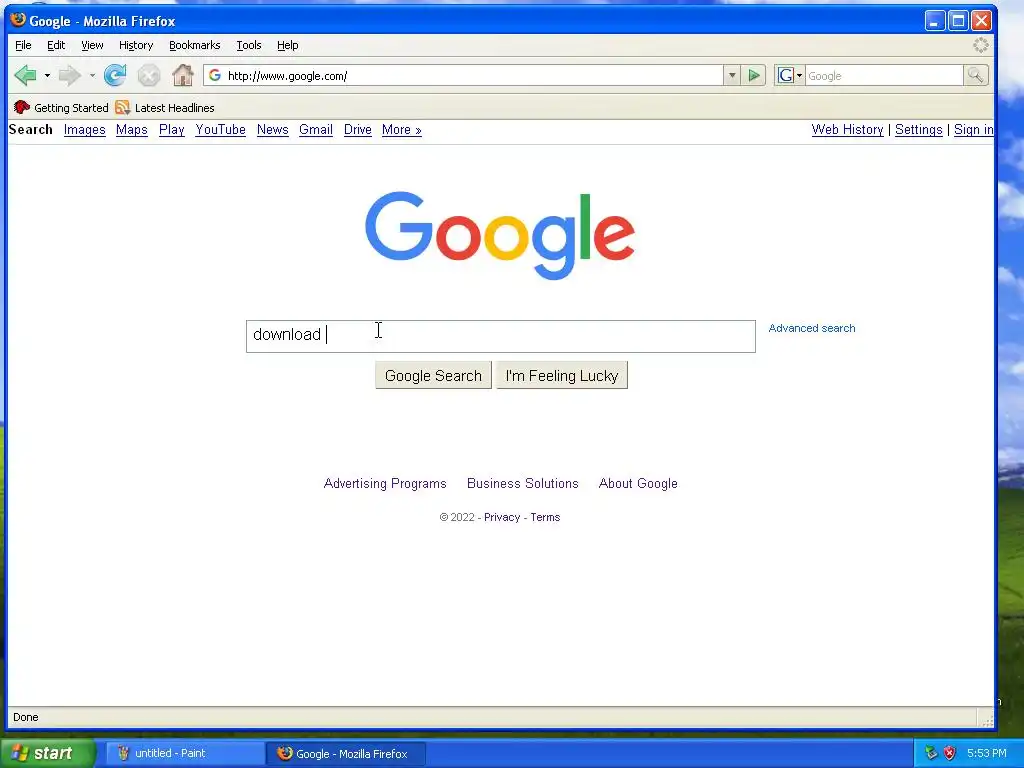Click the network connection tray icon

click(x=931, y=753)
